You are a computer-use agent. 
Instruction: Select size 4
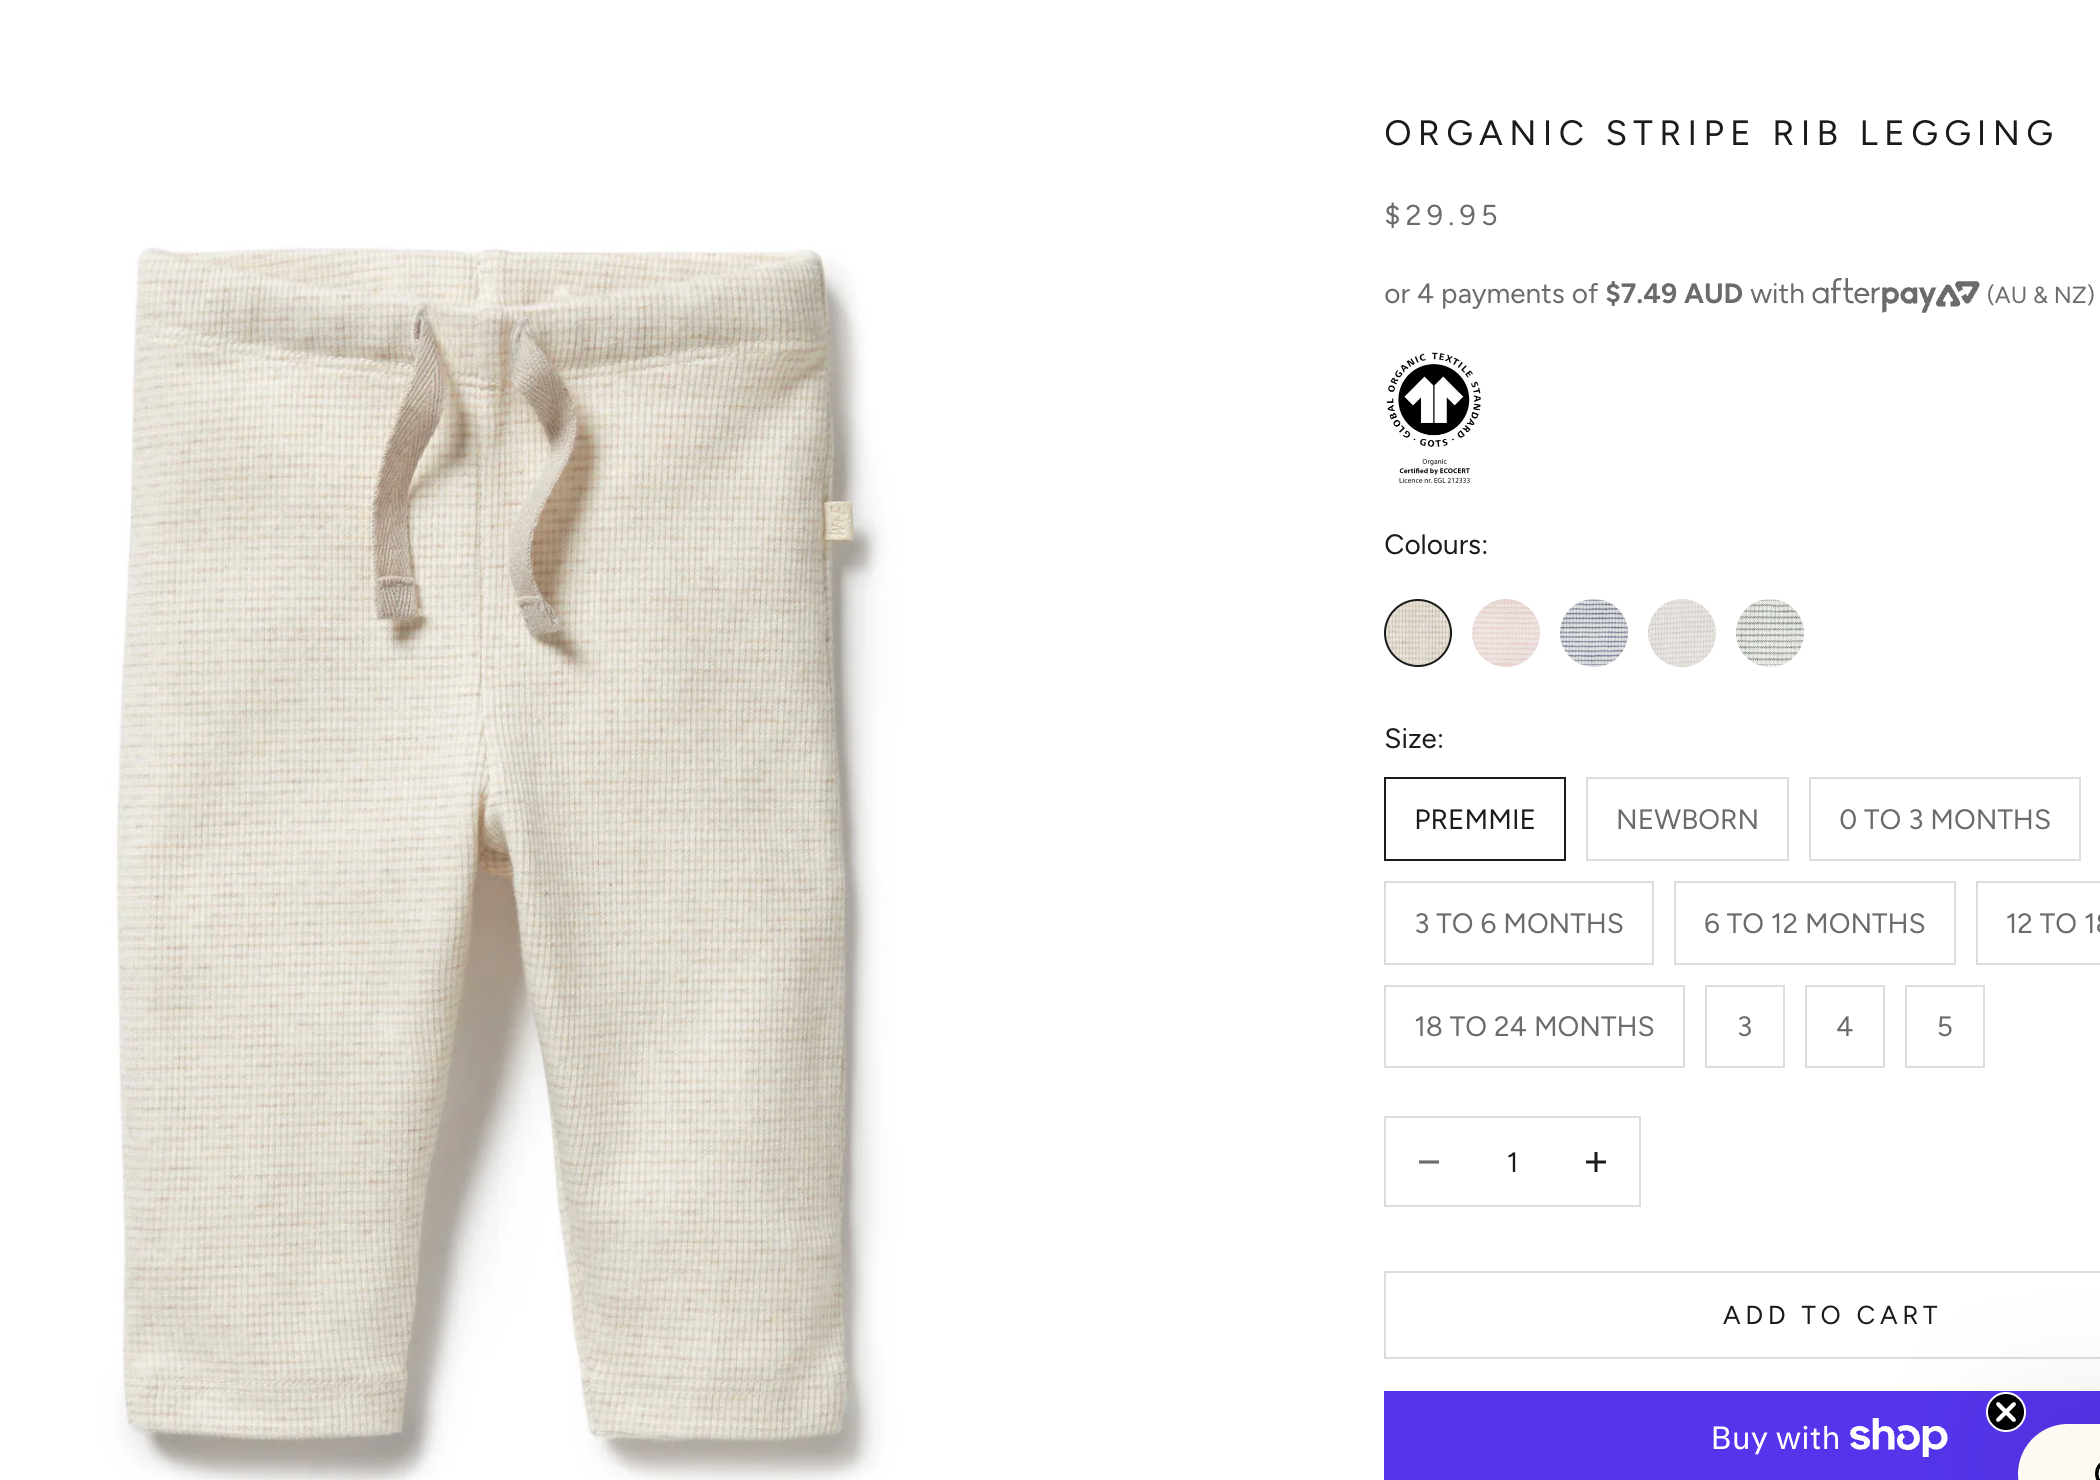click(1845, 1027)
